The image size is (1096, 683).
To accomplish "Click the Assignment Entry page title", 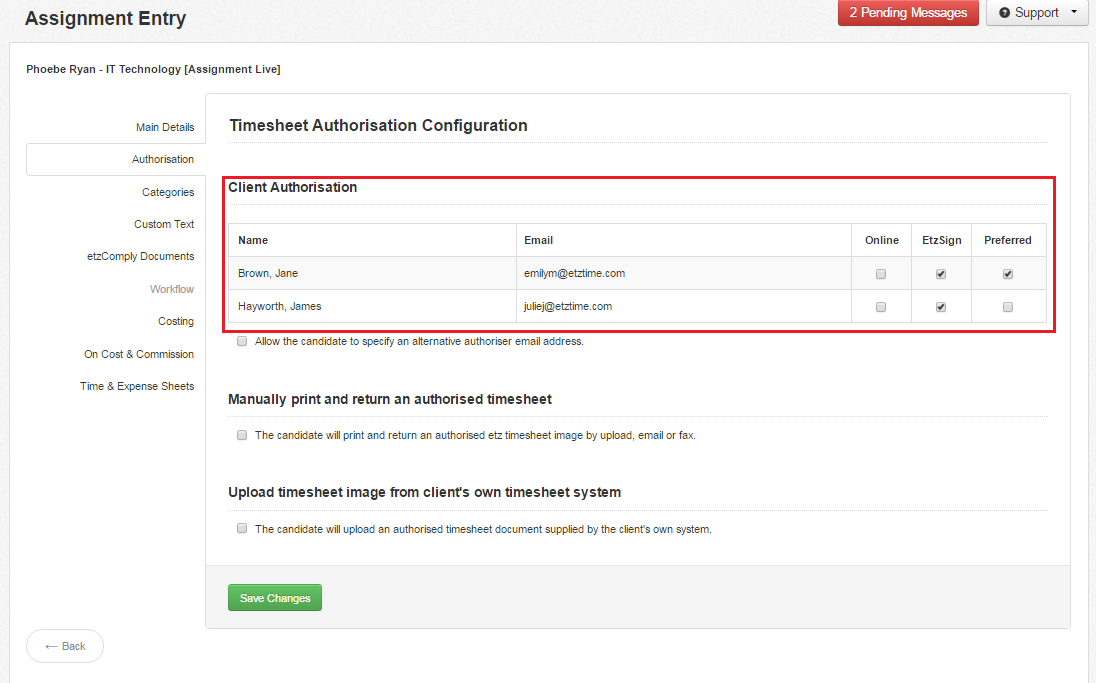I will 106,18.
